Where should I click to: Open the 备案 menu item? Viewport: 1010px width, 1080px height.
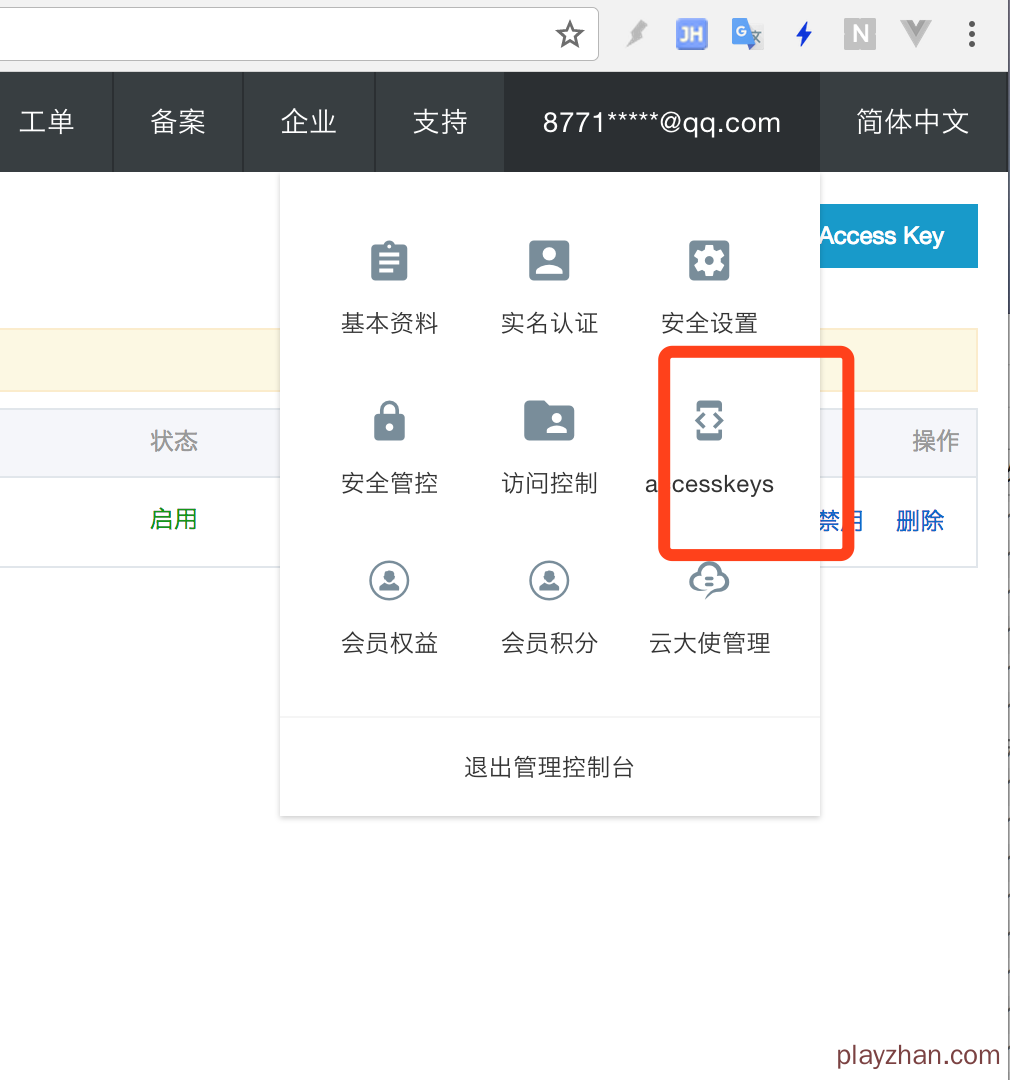[178, 123]
